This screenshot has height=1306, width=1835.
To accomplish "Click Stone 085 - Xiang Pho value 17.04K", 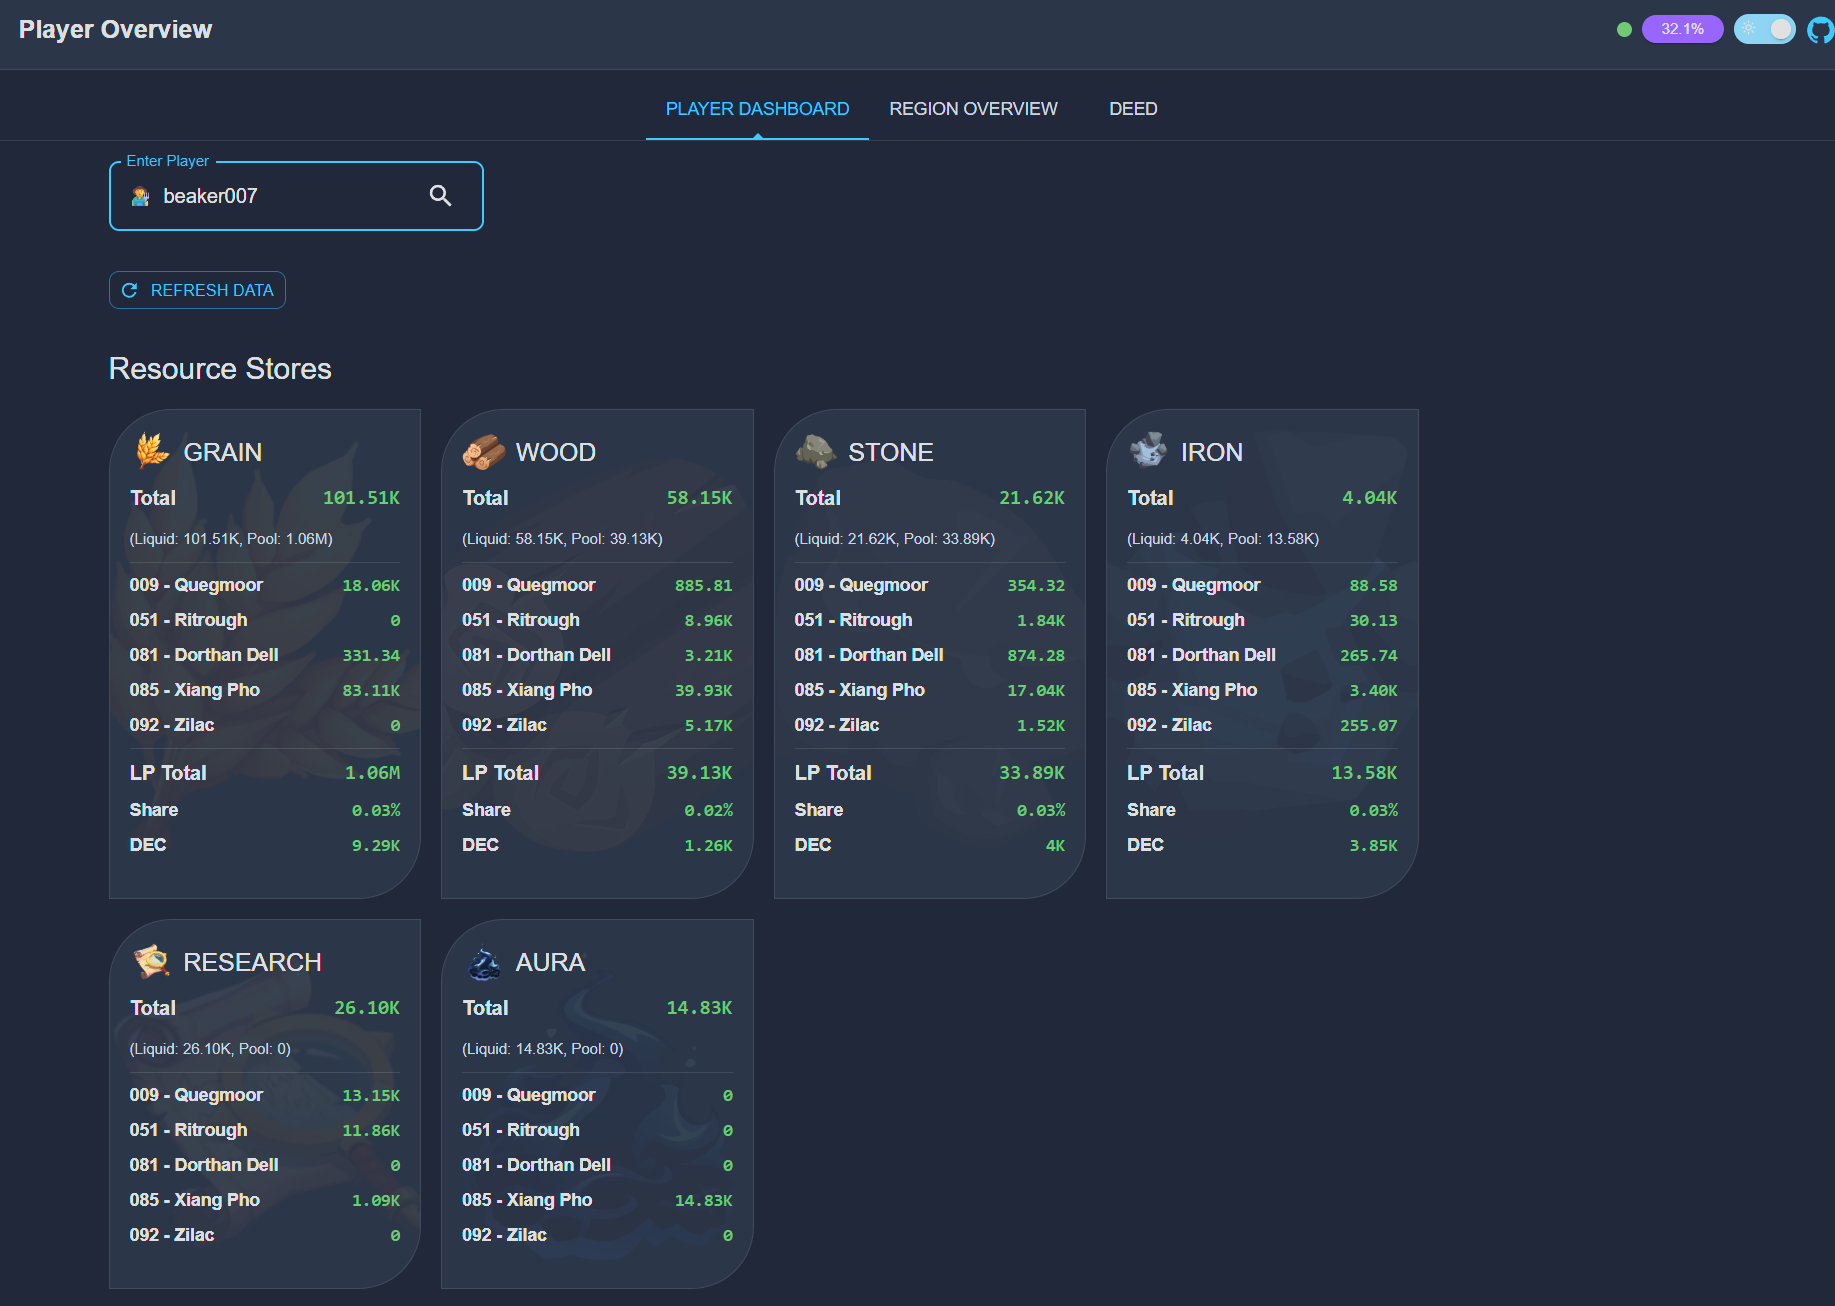I will (1036, 691).
